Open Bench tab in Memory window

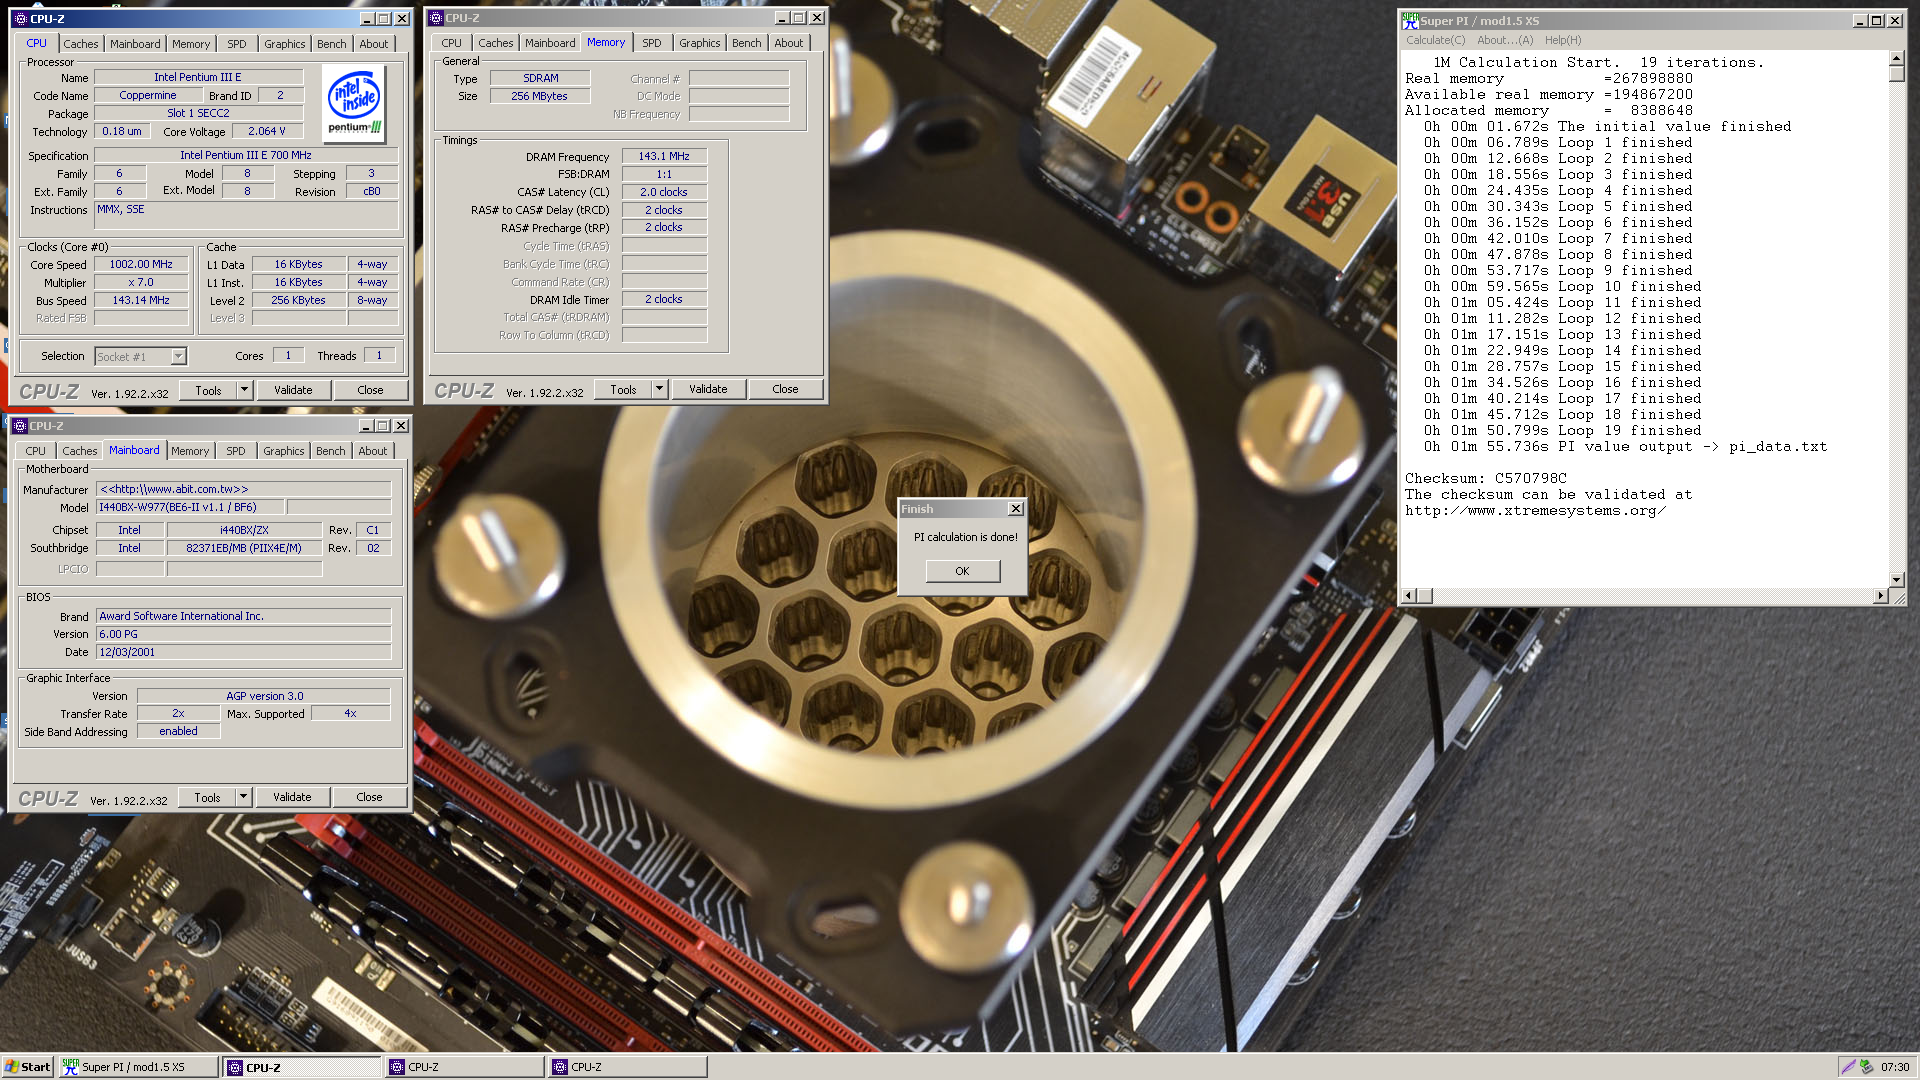point(746,43)
